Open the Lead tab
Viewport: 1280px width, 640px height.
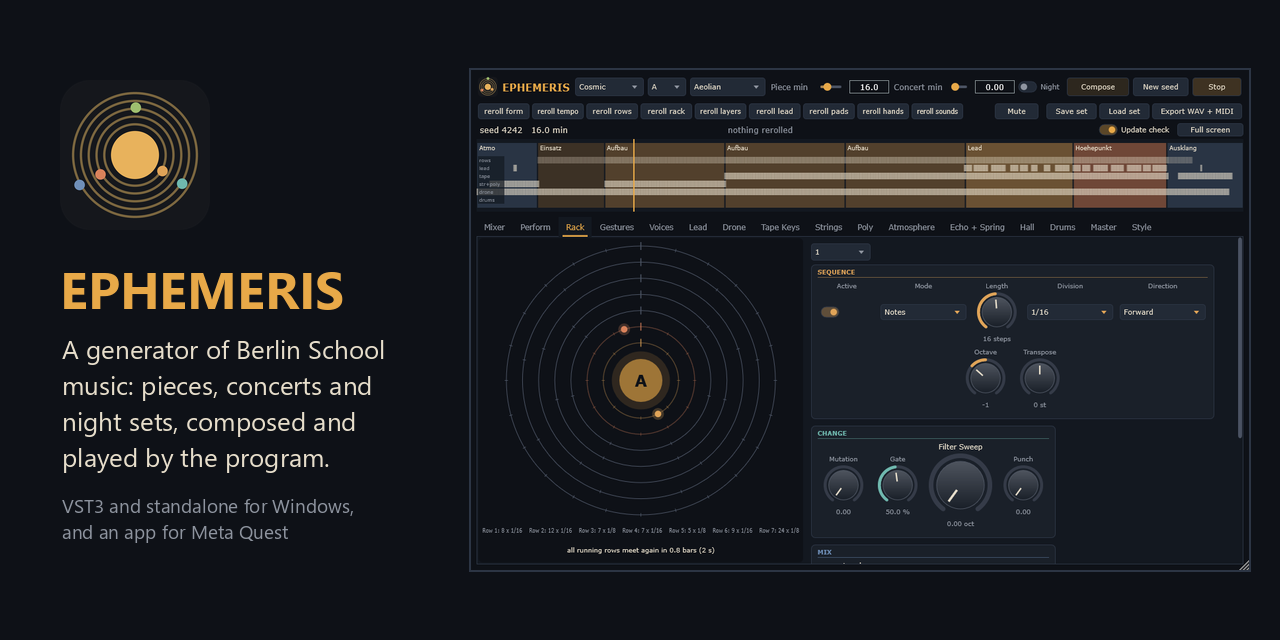(x=698, y=227)
